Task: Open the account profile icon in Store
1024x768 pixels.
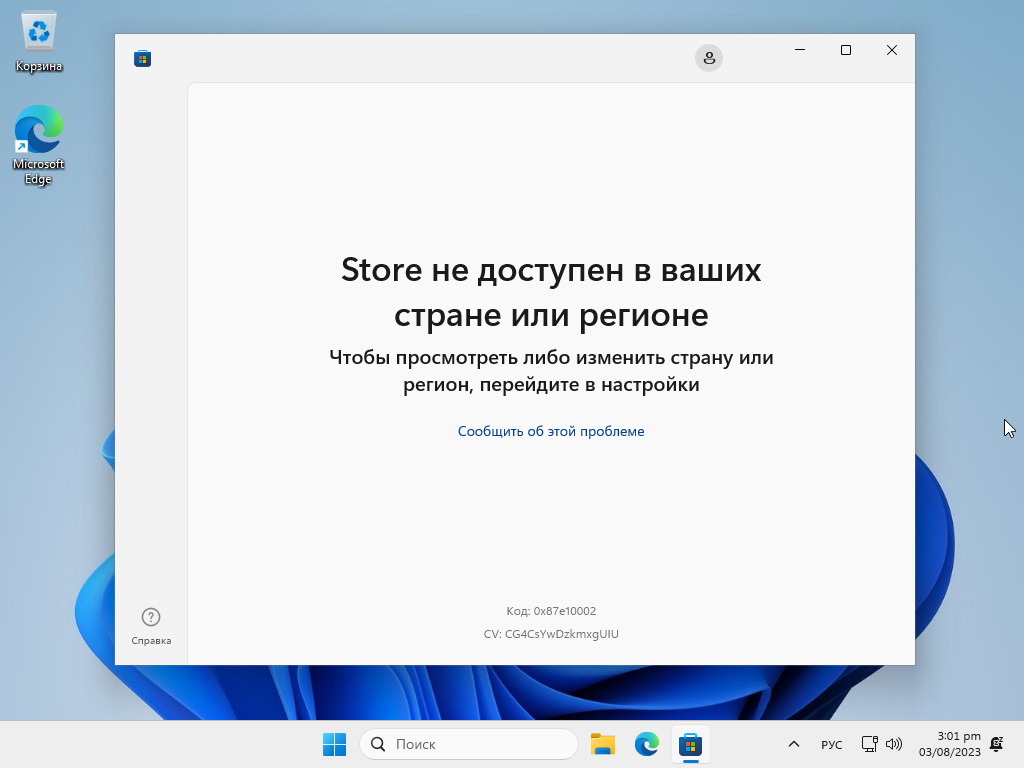Action: click(709, 58)
